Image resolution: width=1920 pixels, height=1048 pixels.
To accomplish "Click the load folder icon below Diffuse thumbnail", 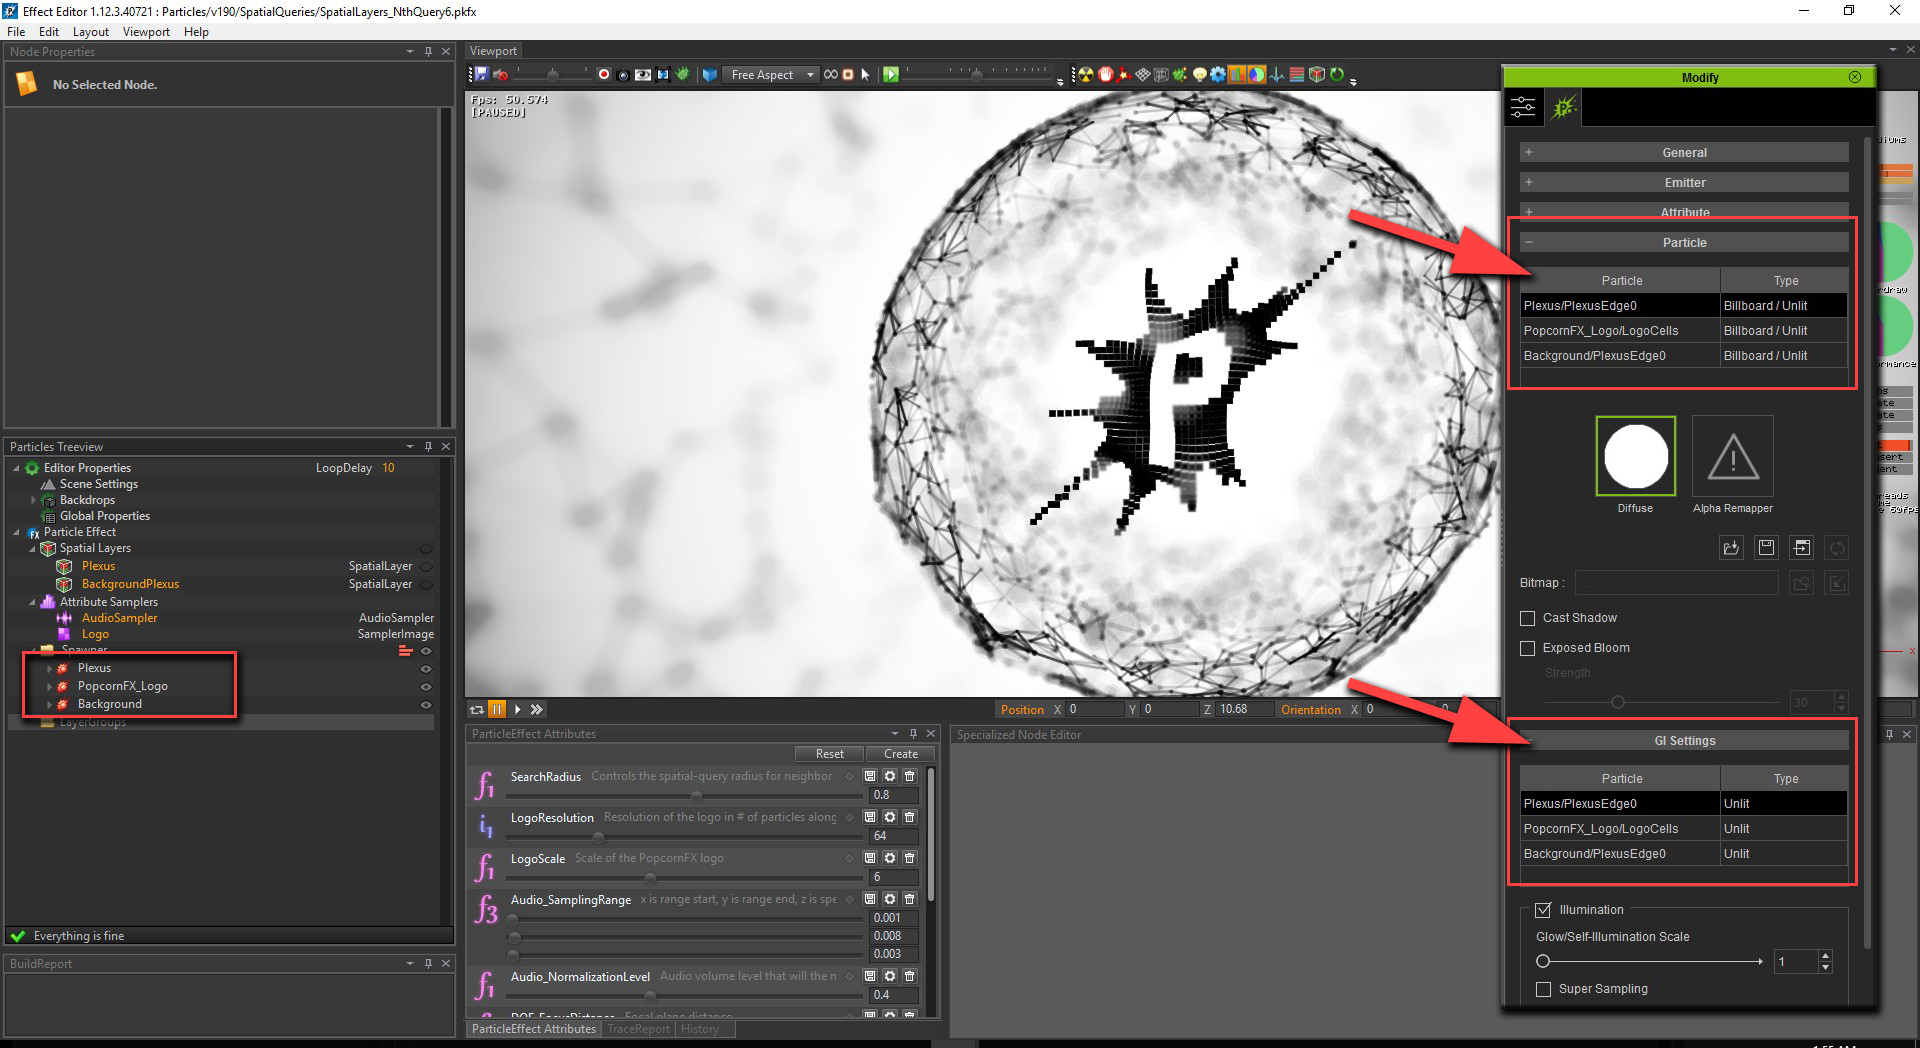I will click(1731, 547).
